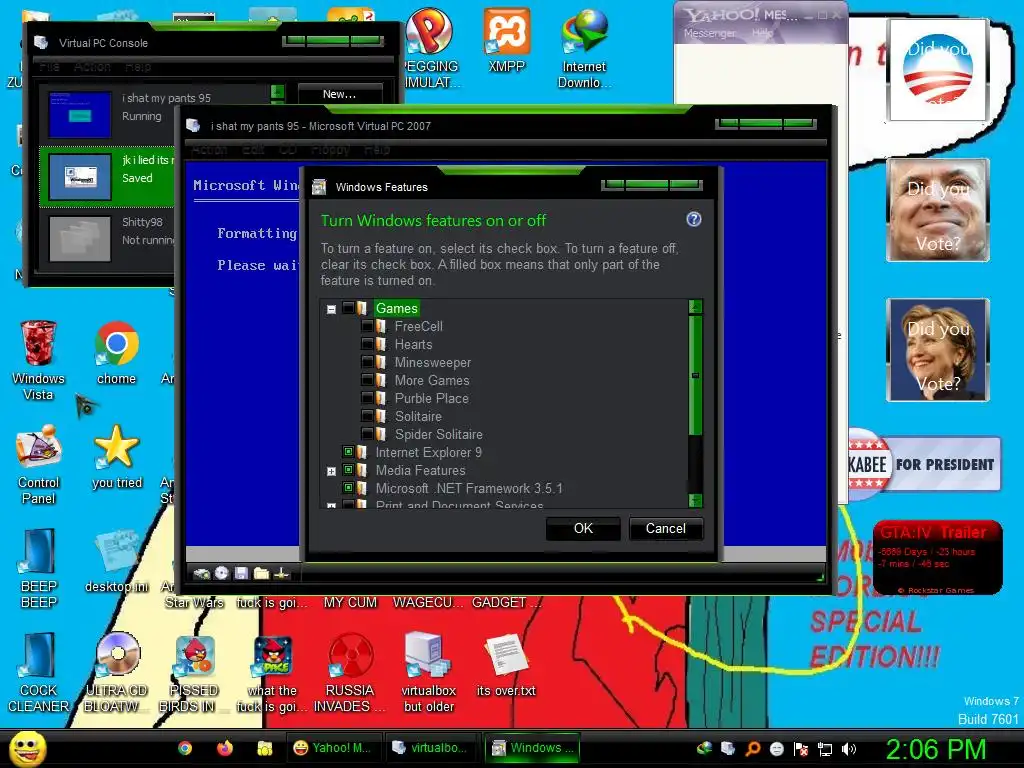Click the features list scroll-up arrow

coord(696,306)
